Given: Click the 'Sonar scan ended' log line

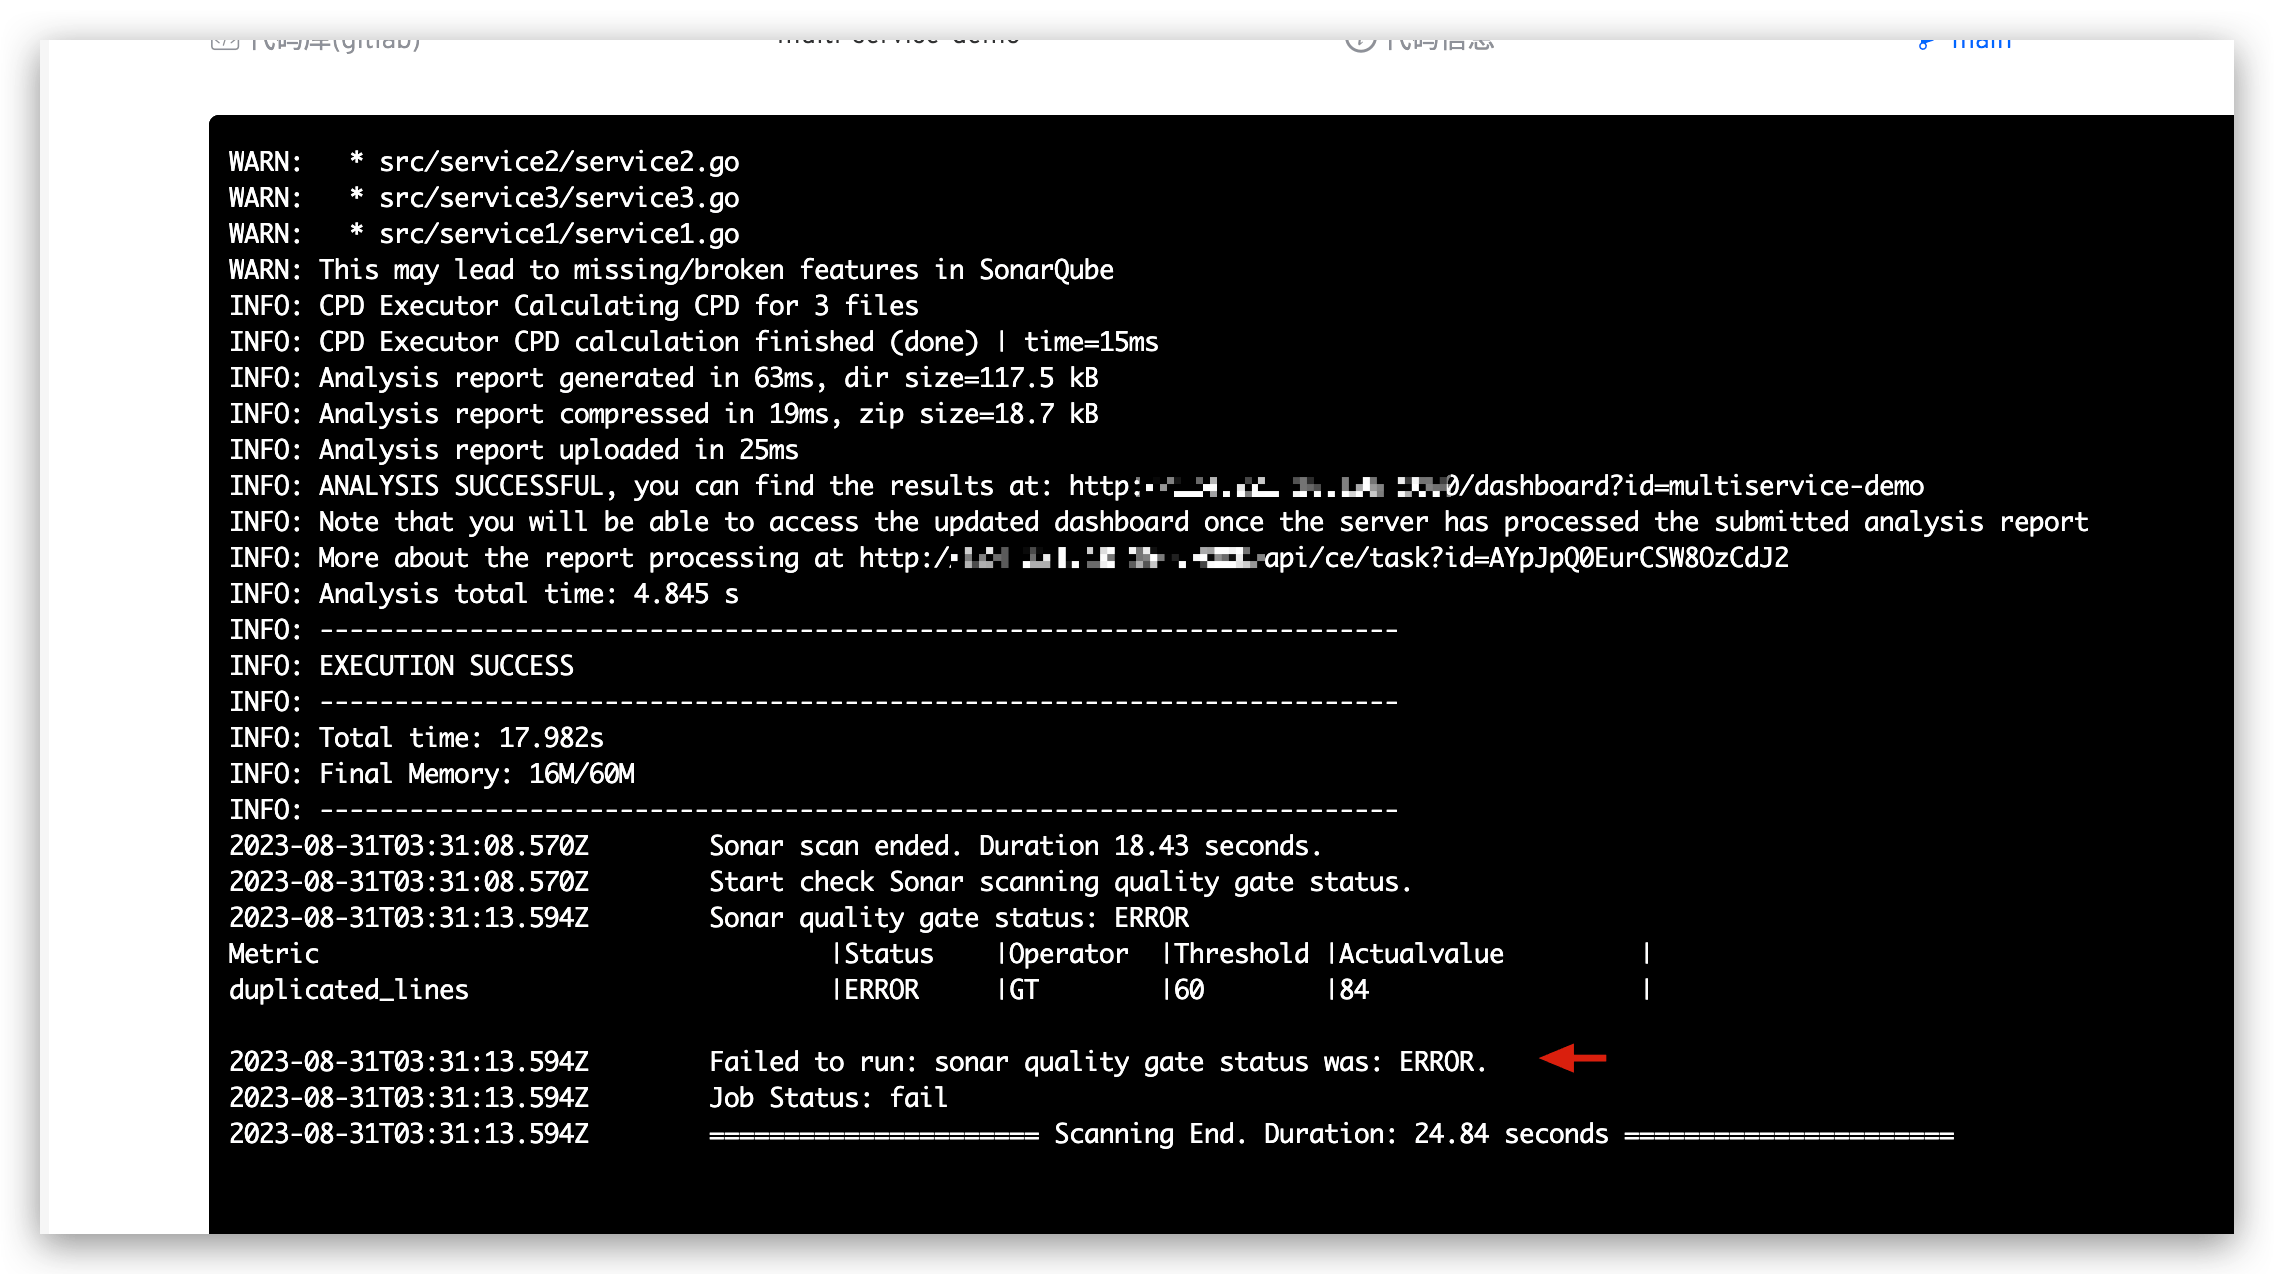Looking at the screenshot, I should pos(1014,846).
